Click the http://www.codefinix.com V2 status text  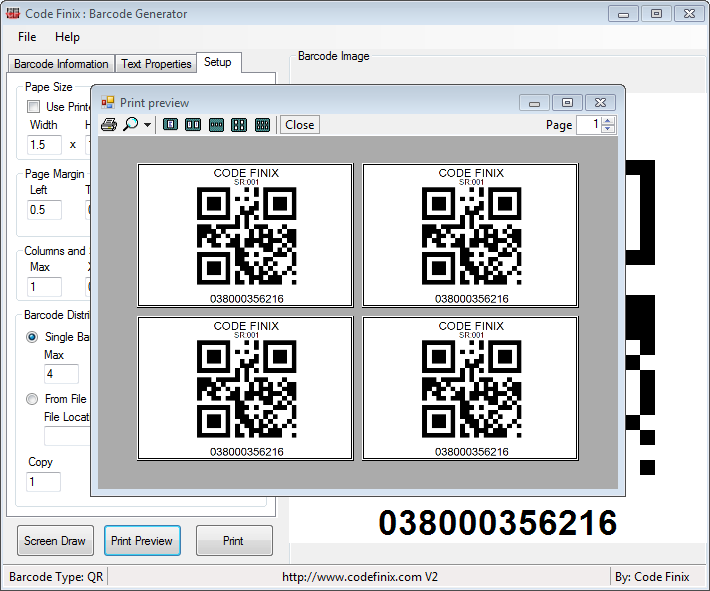(360, 577)
